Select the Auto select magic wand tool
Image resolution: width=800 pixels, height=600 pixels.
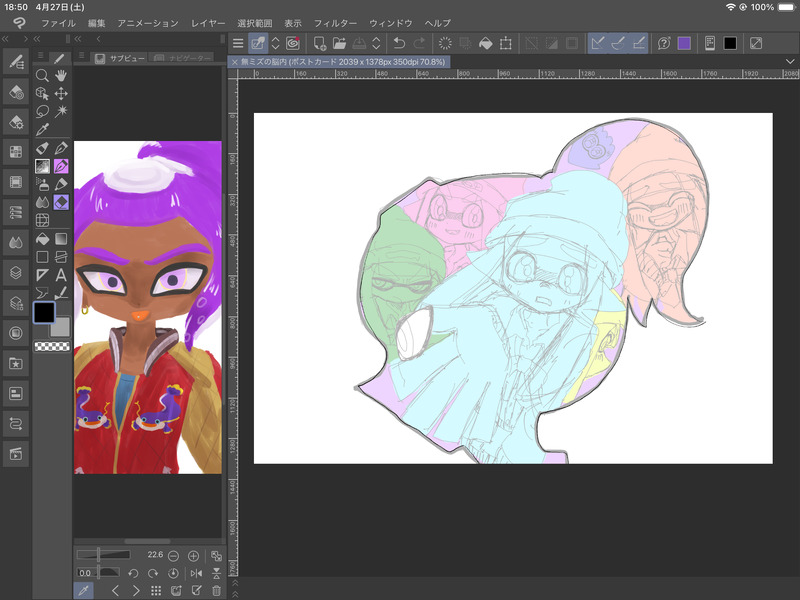coord(61,111)
